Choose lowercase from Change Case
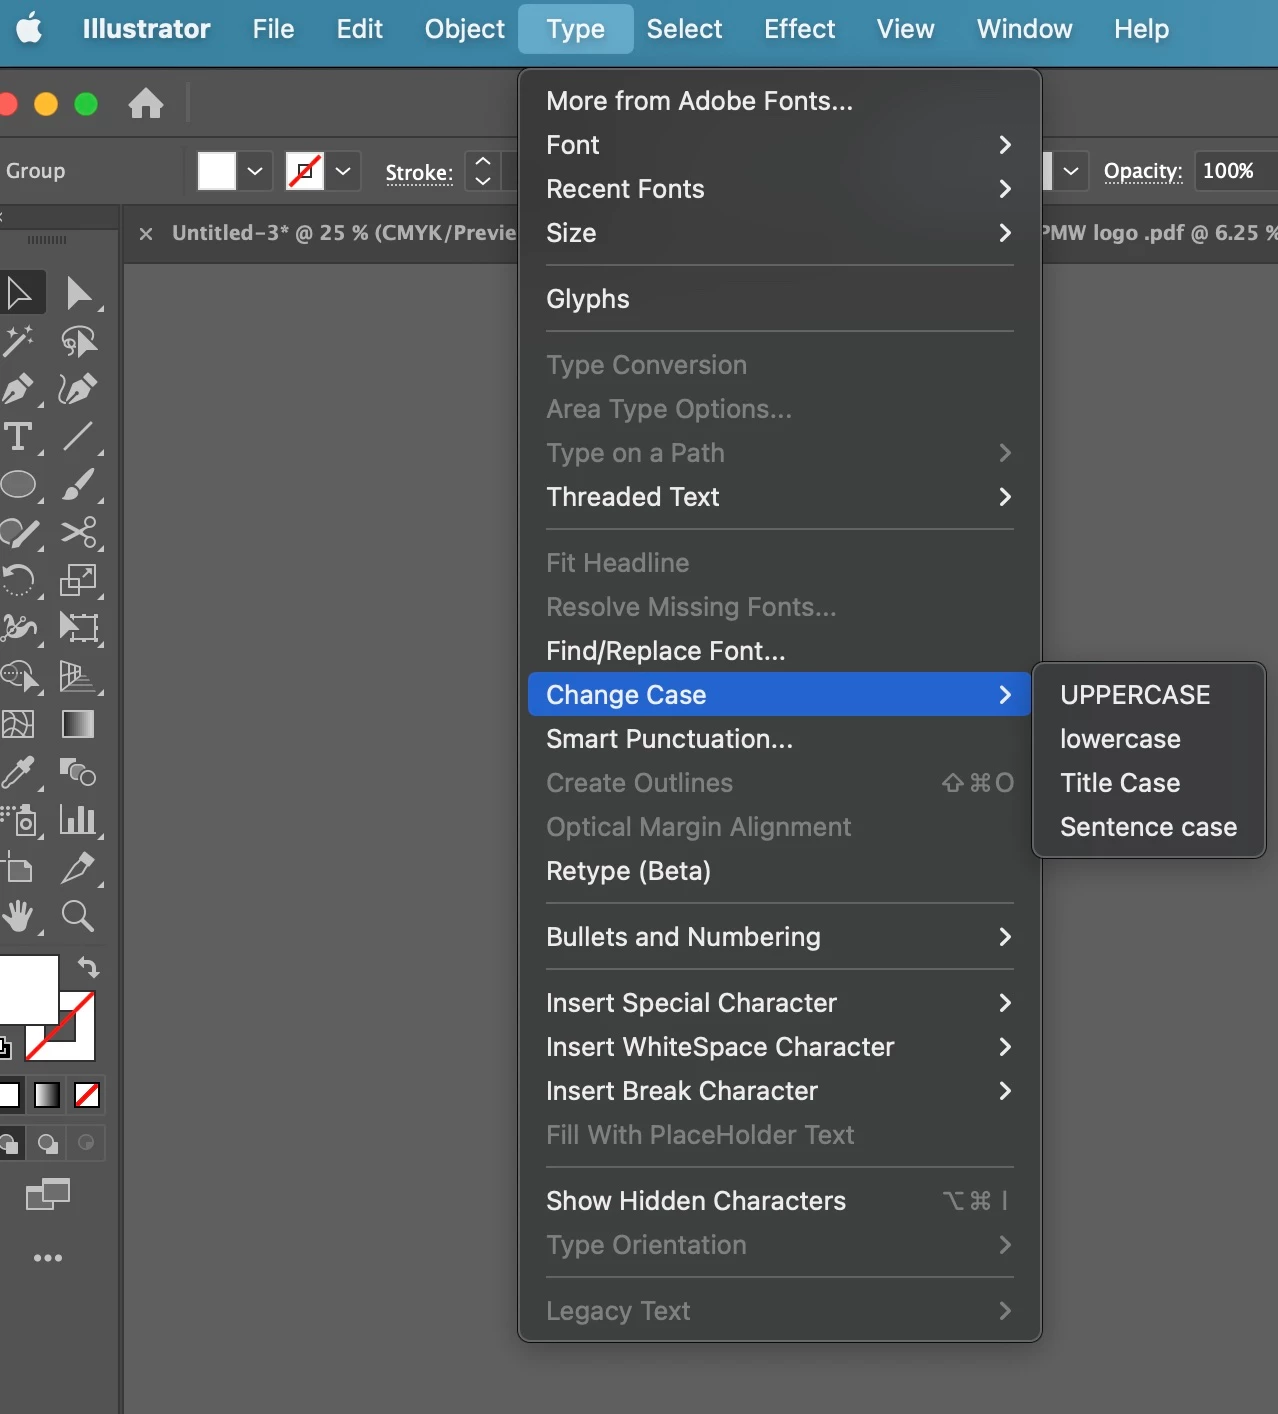 point(1149,739)
